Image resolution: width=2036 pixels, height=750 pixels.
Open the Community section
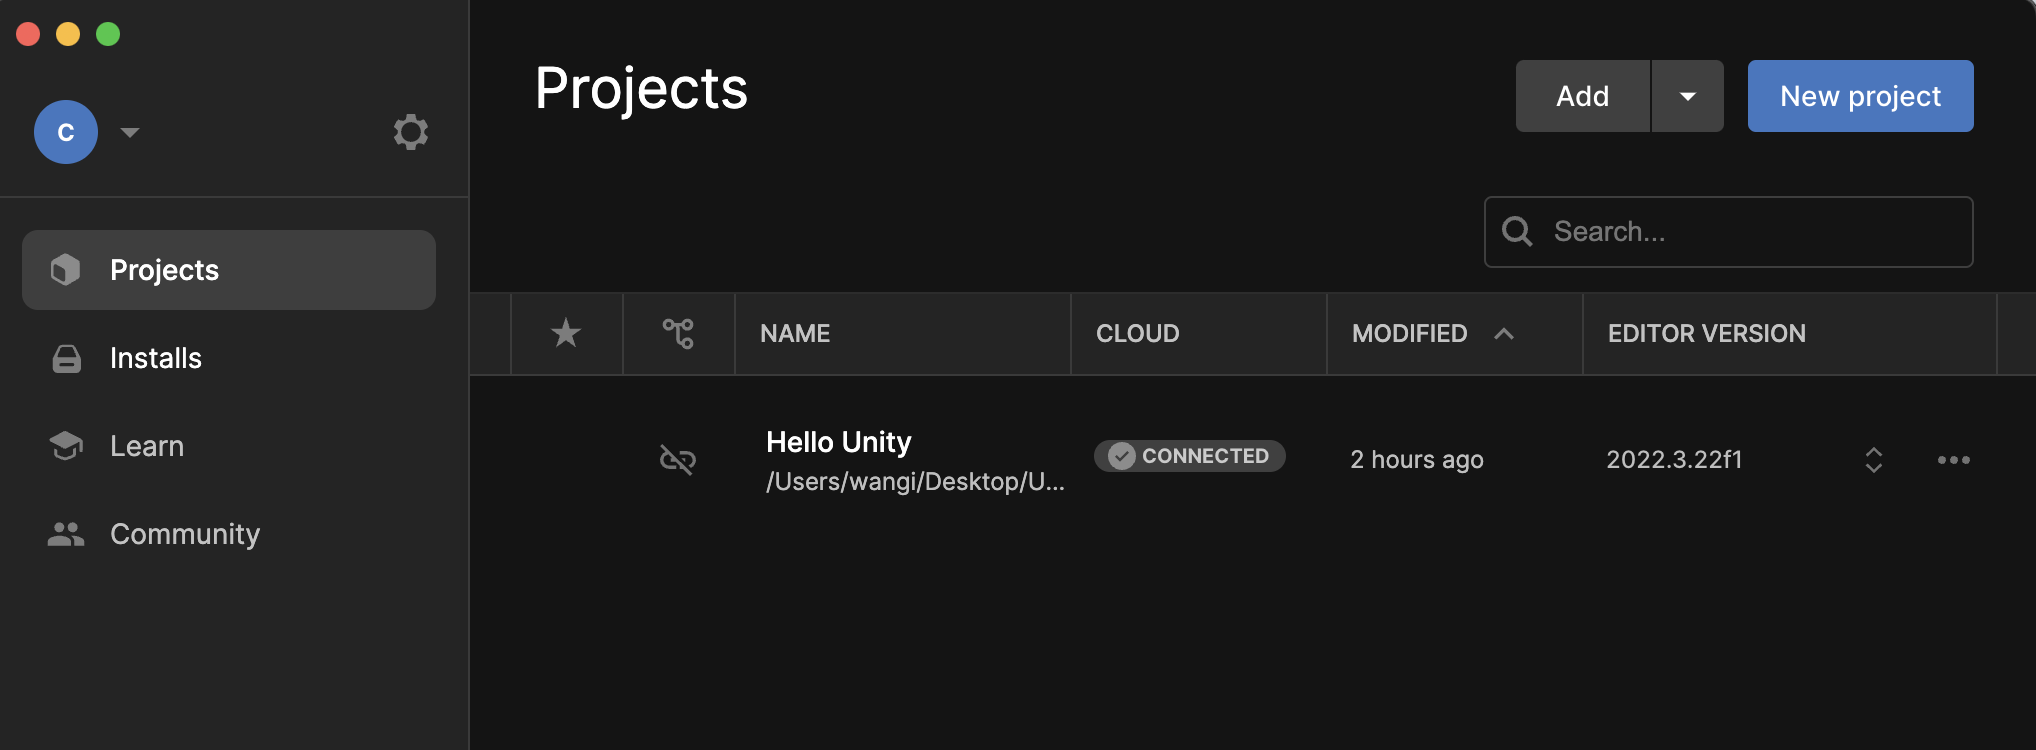(x=185, y=534)
